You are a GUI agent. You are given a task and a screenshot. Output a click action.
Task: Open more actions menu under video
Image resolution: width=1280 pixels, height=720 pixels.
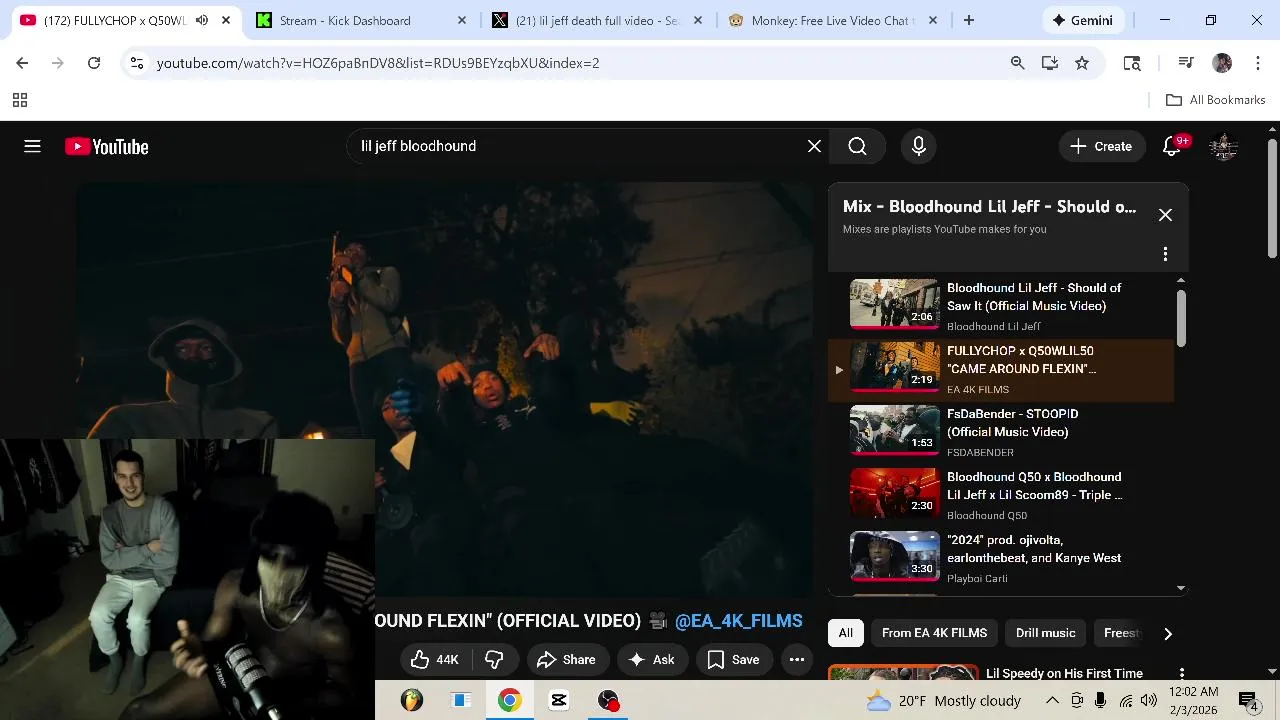[796, 659]
